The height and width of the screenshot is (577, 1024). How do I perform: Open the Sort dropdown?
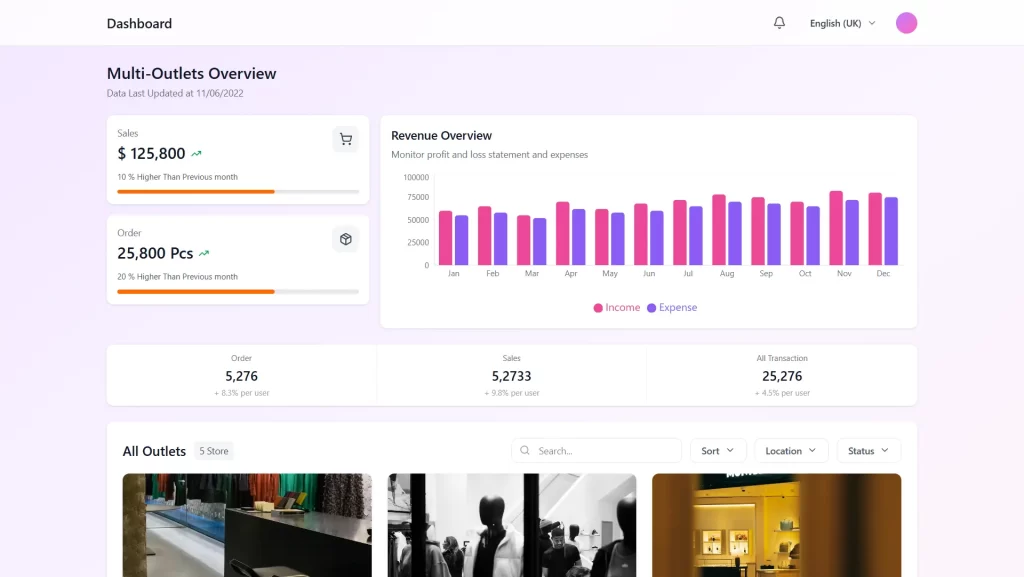[x=718, y=450]
